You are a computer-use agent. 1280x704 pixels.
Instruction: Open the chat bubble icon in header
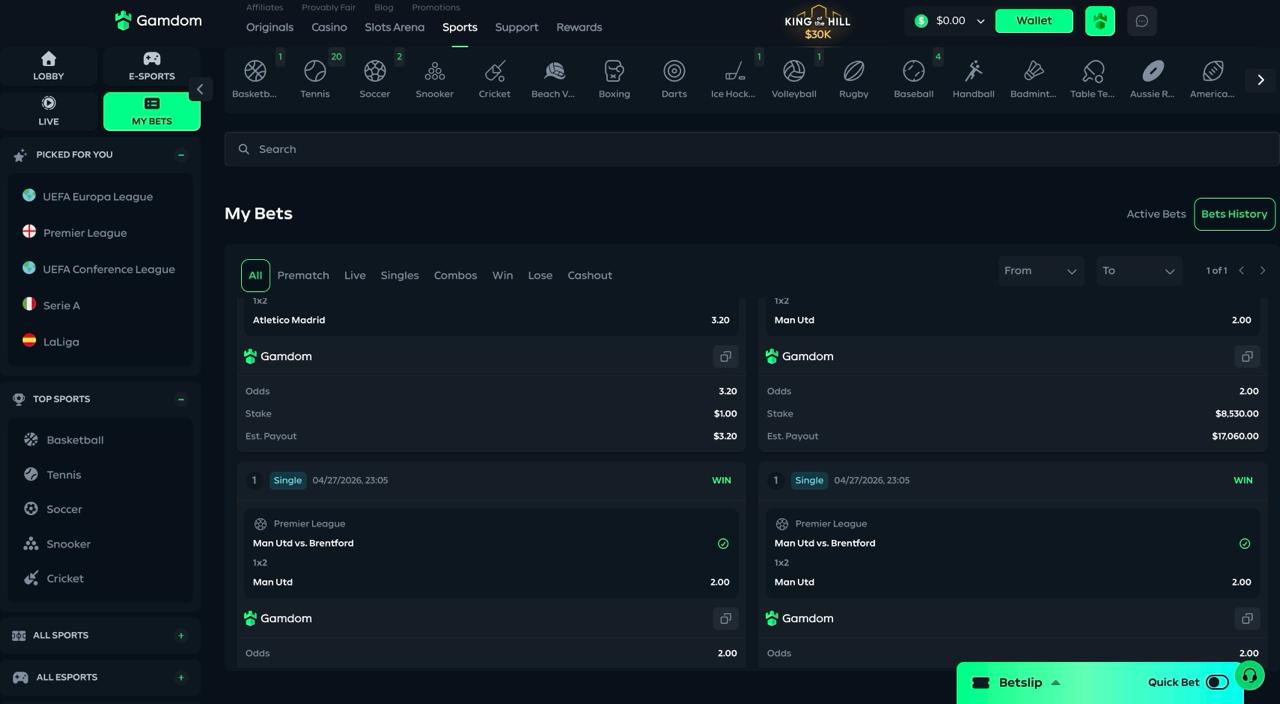pyautogui.click(x=1142, y=21)
